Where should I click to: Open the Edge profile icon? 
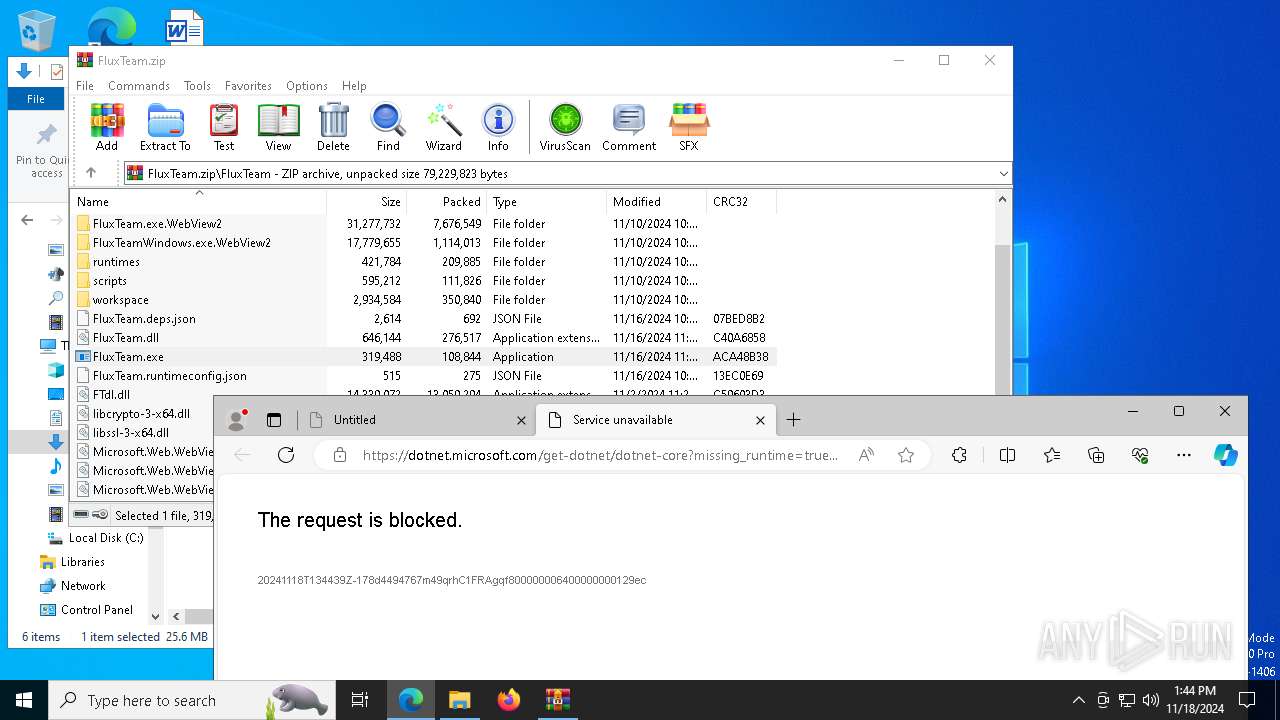point(237,420)
